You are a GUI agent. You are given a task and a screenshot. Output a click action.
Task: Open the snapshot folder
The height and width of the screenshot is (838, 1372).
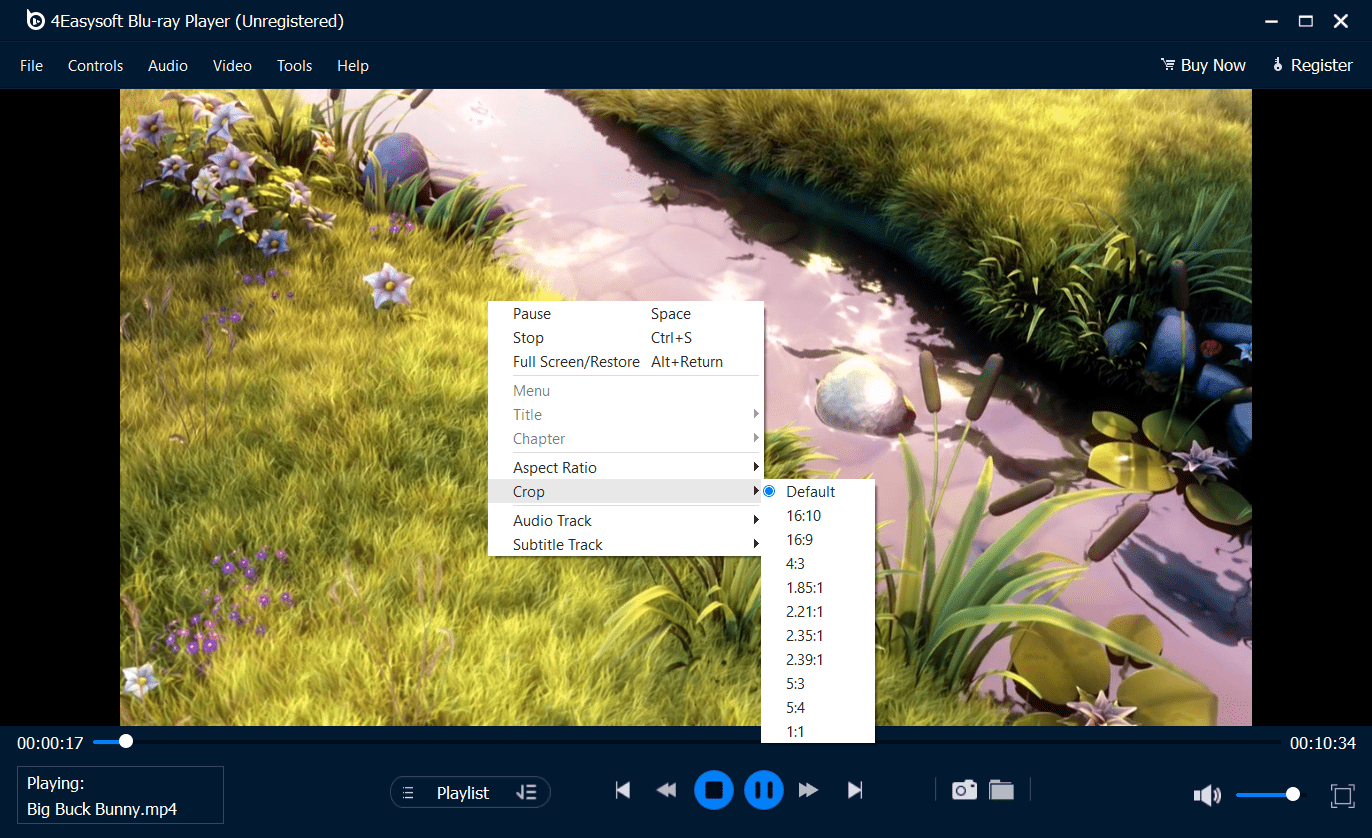[x=1002, y=791]
